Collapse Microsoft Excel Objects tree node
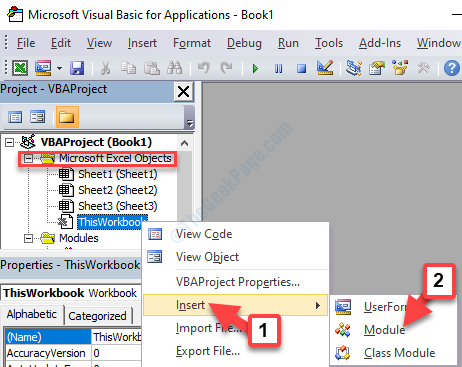The image size is (462, 367). tap(28, 159)
